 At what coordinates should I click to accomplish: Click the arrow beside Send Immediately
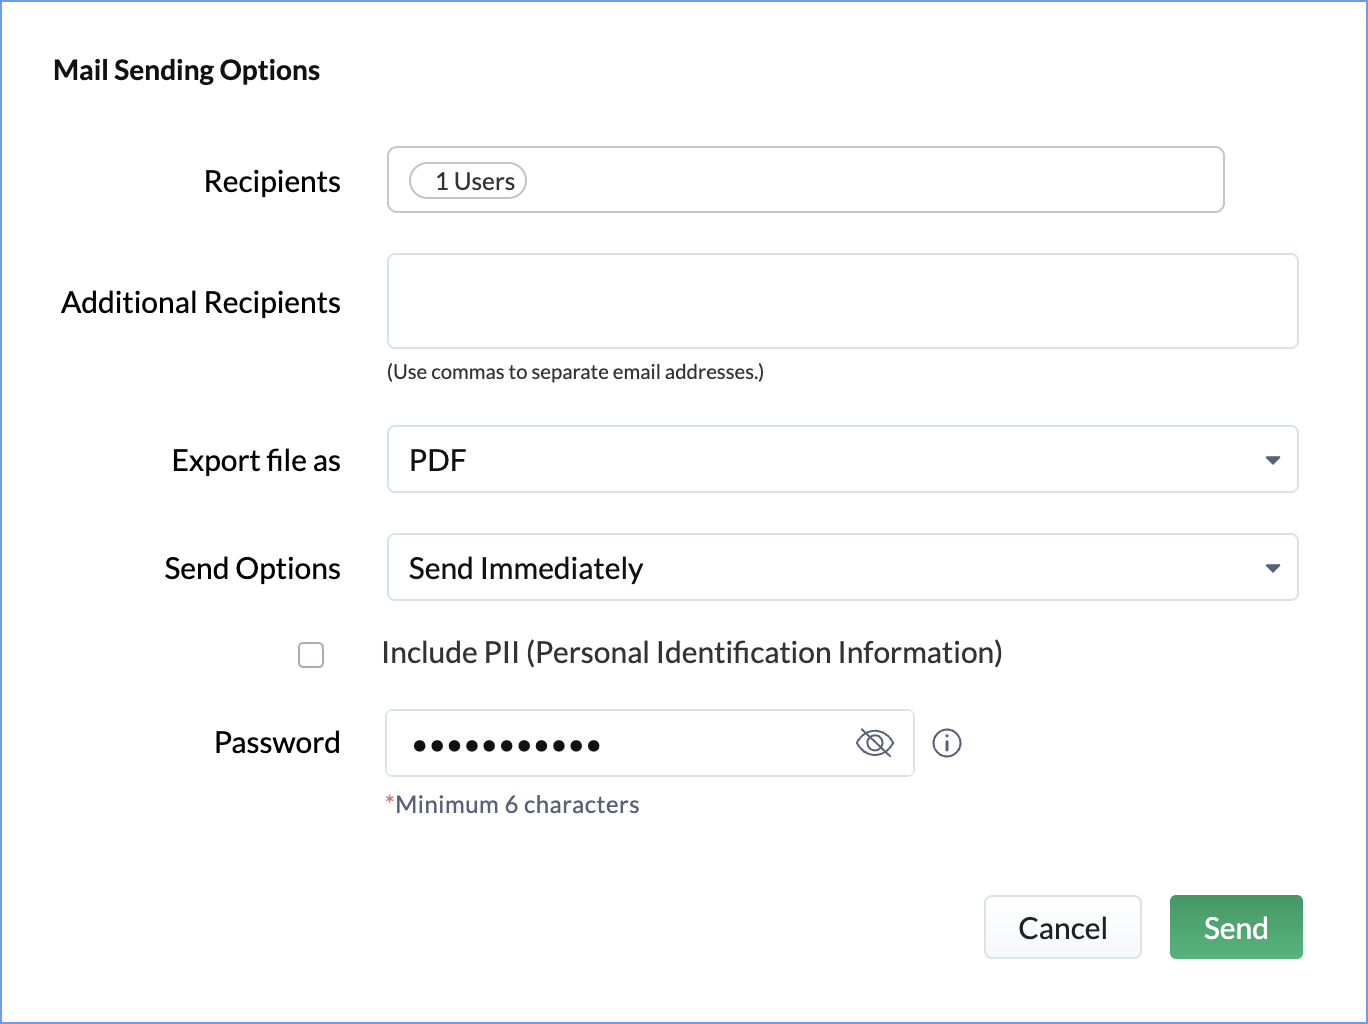(1272, 568)
